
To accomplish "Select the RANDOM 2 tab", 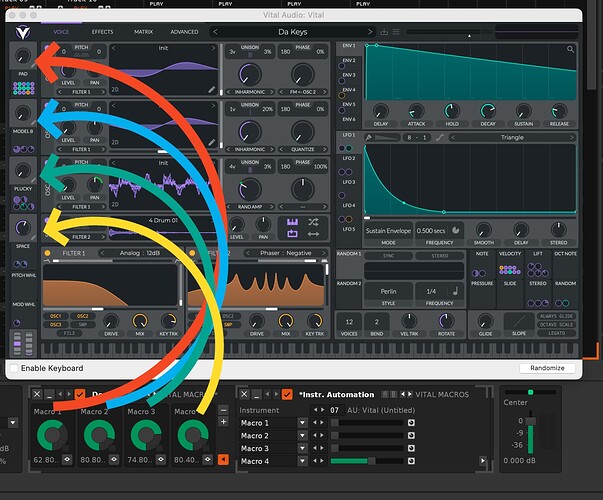I will coord(349,283).
